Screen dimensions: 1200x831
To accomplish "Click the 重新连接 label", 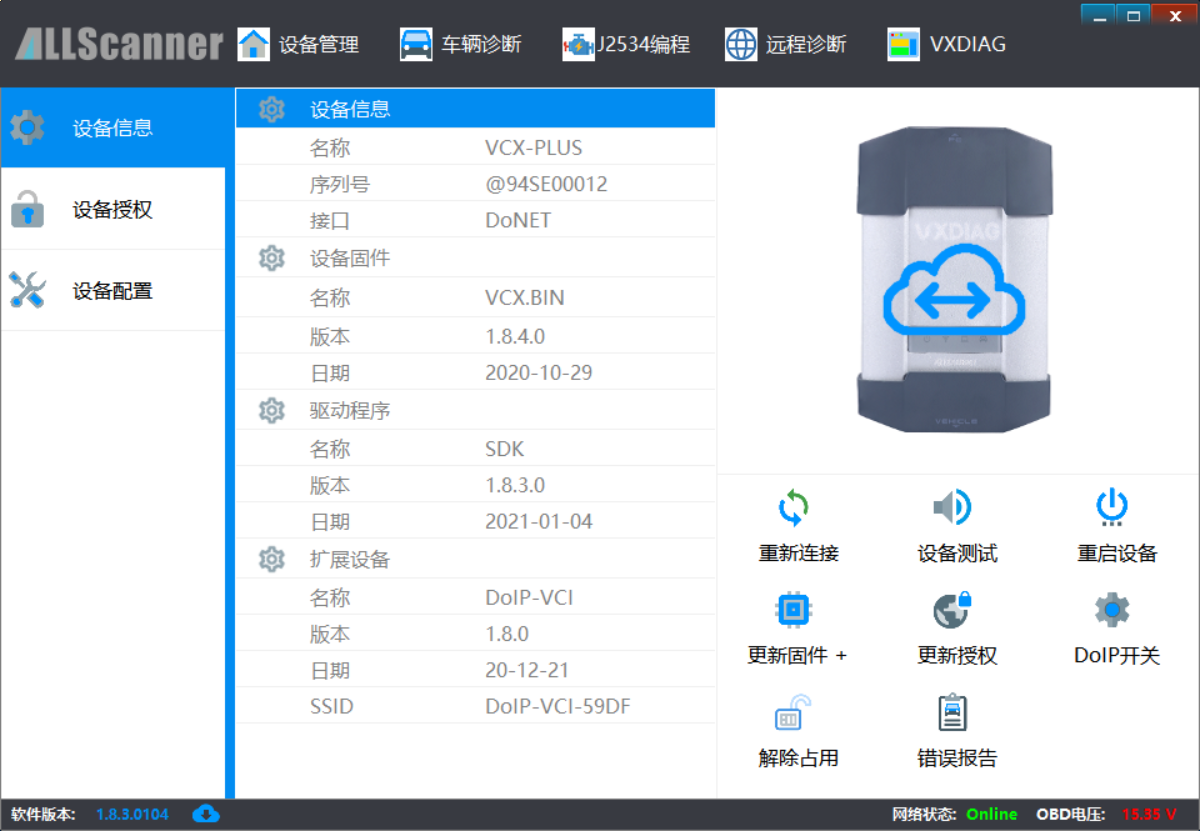I will pyautogui.click(x=798, y=553).
